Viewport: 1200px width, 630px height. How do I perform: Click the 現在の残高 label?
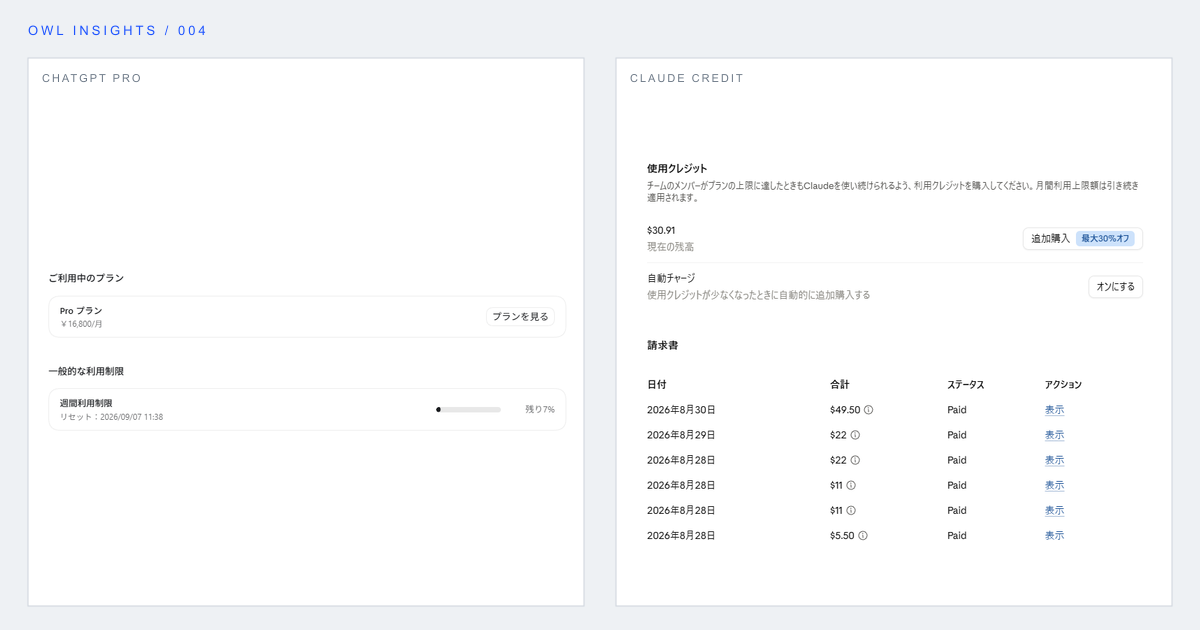pyautogui.click(x=670, y=246)
